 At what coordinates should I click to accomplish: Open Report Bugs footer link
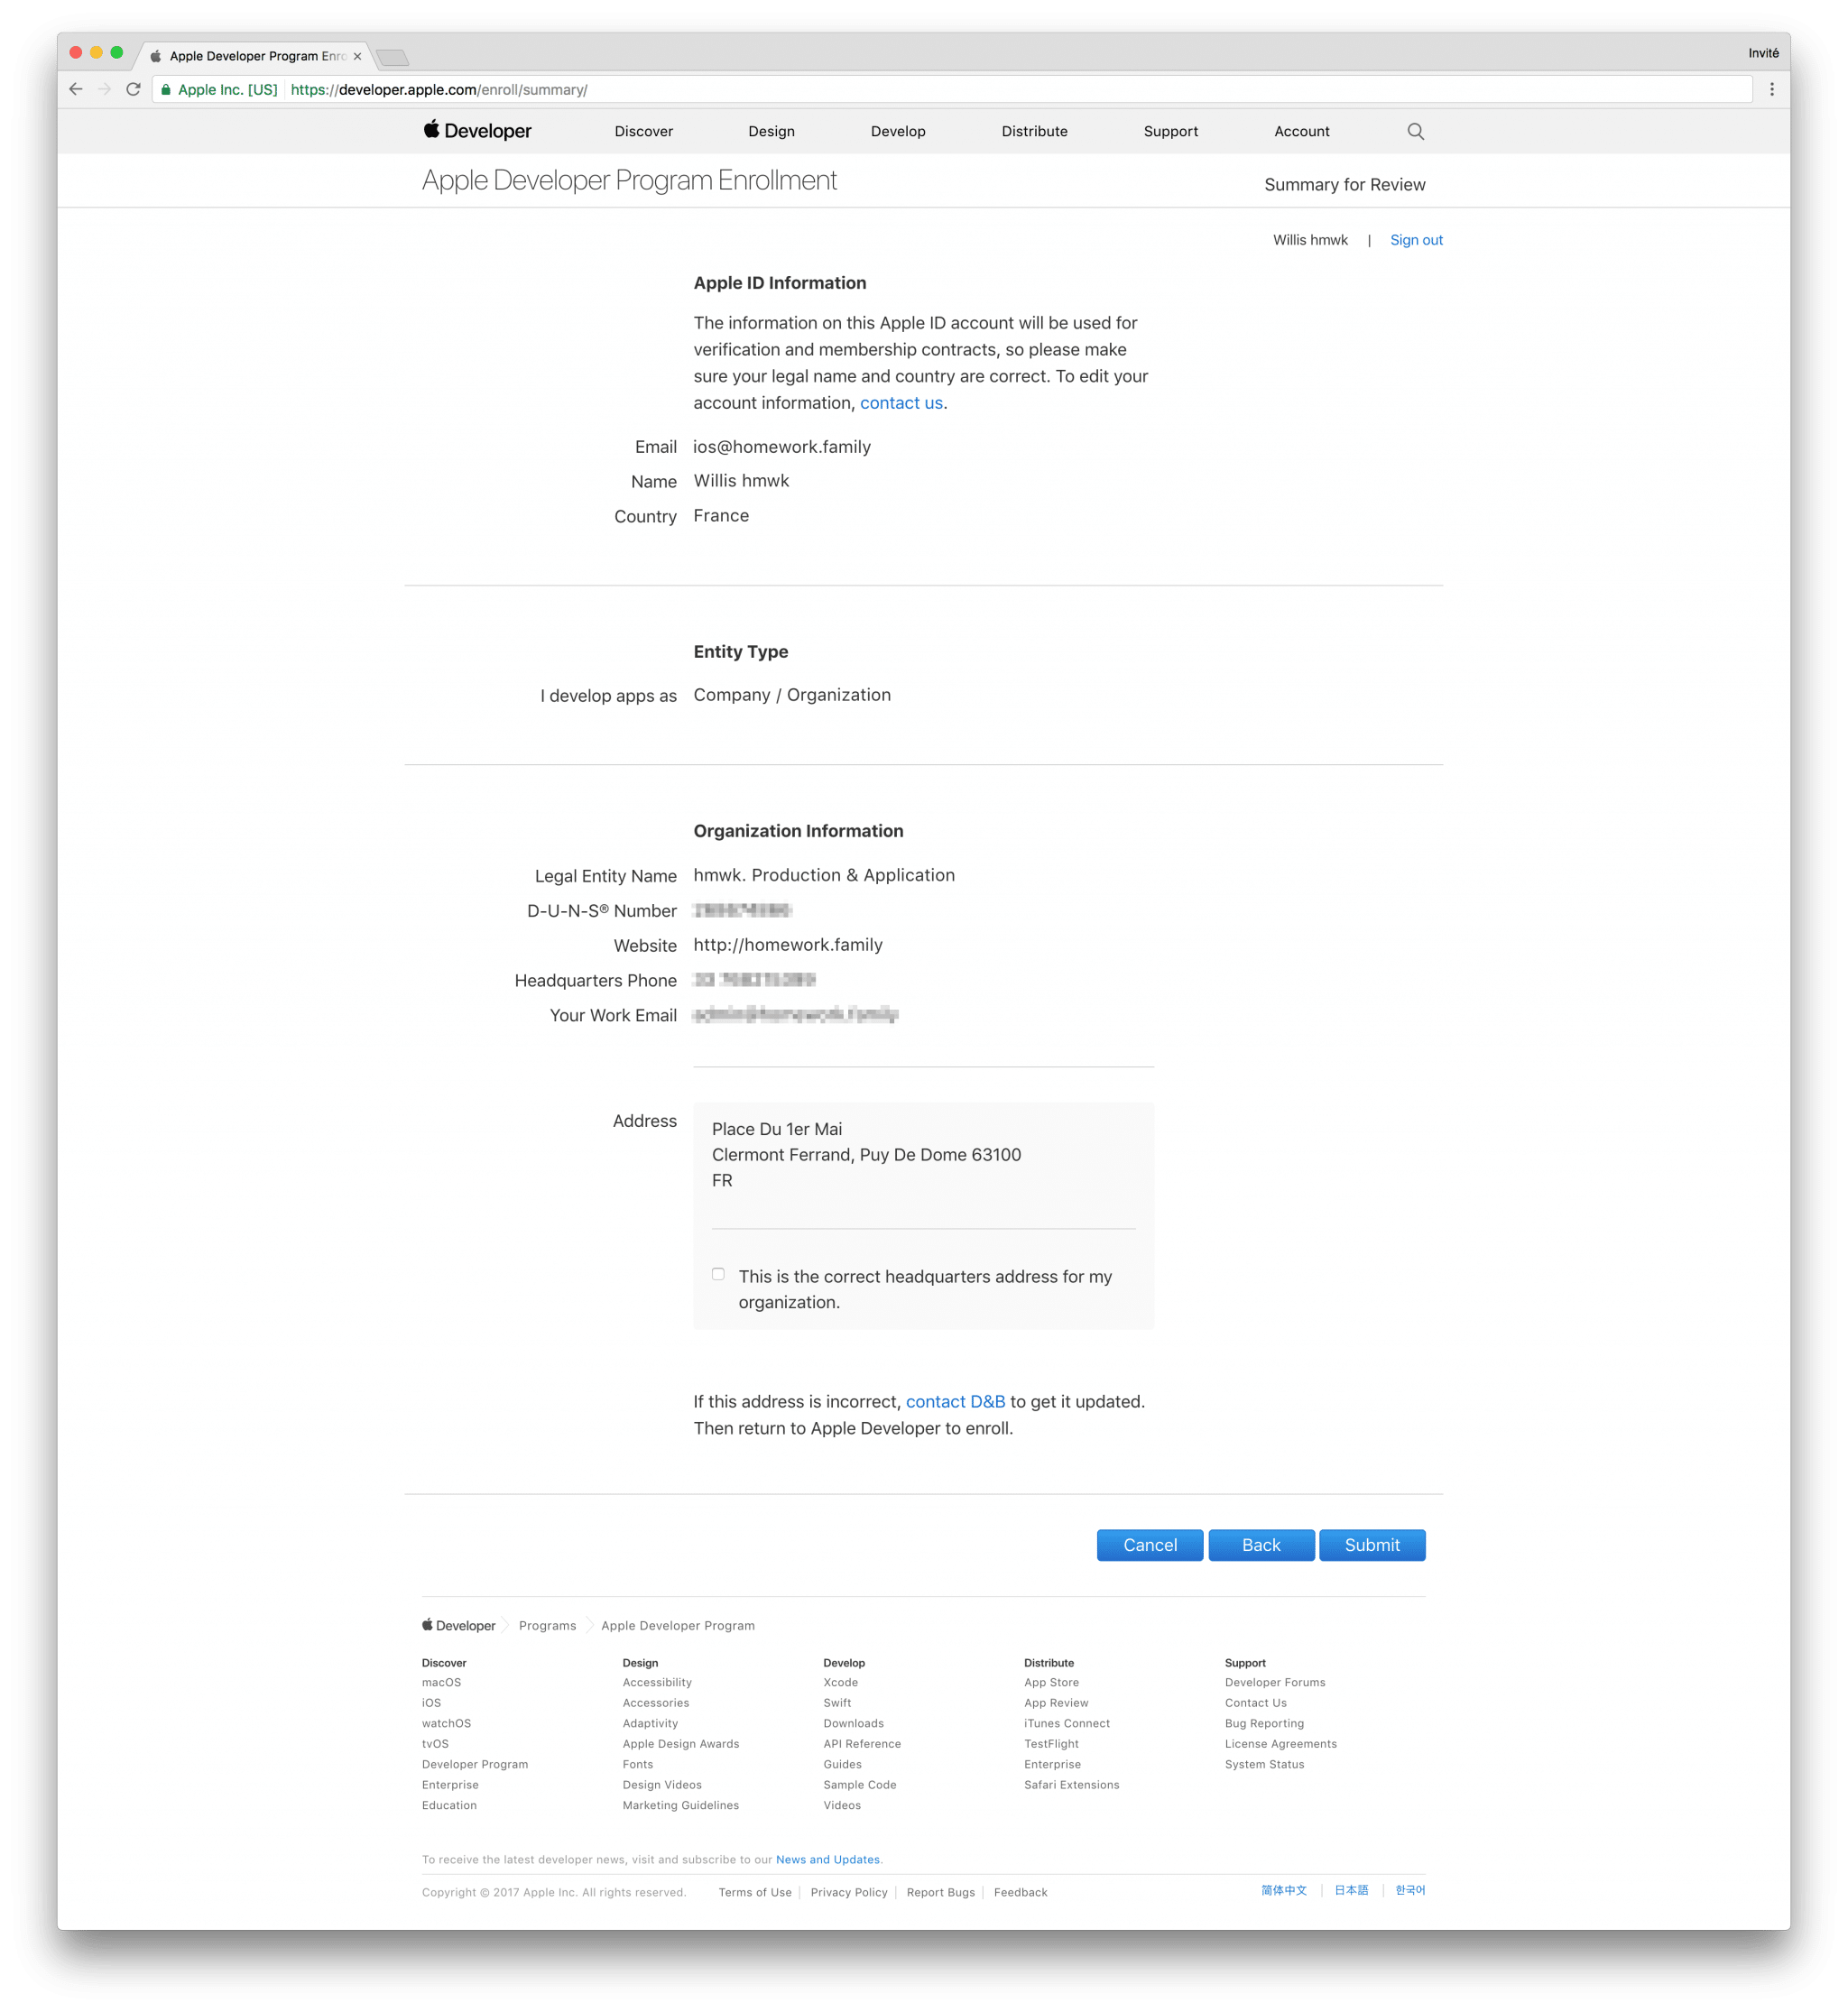[940, 1892]
